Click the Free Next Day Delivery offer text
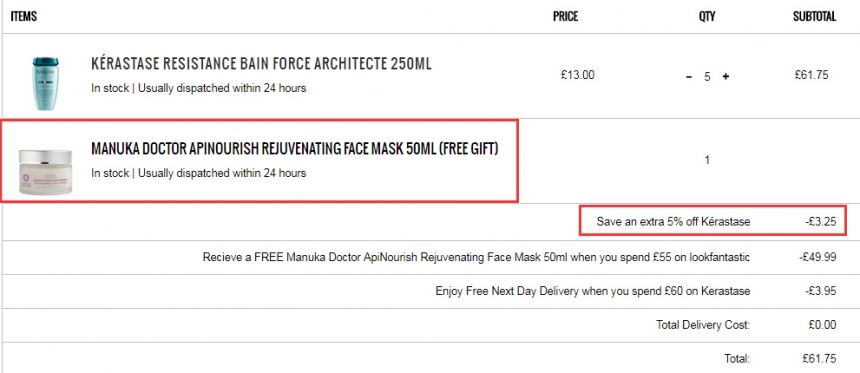The height and width of the screenshot is (373, 860). tap(593, 291)
